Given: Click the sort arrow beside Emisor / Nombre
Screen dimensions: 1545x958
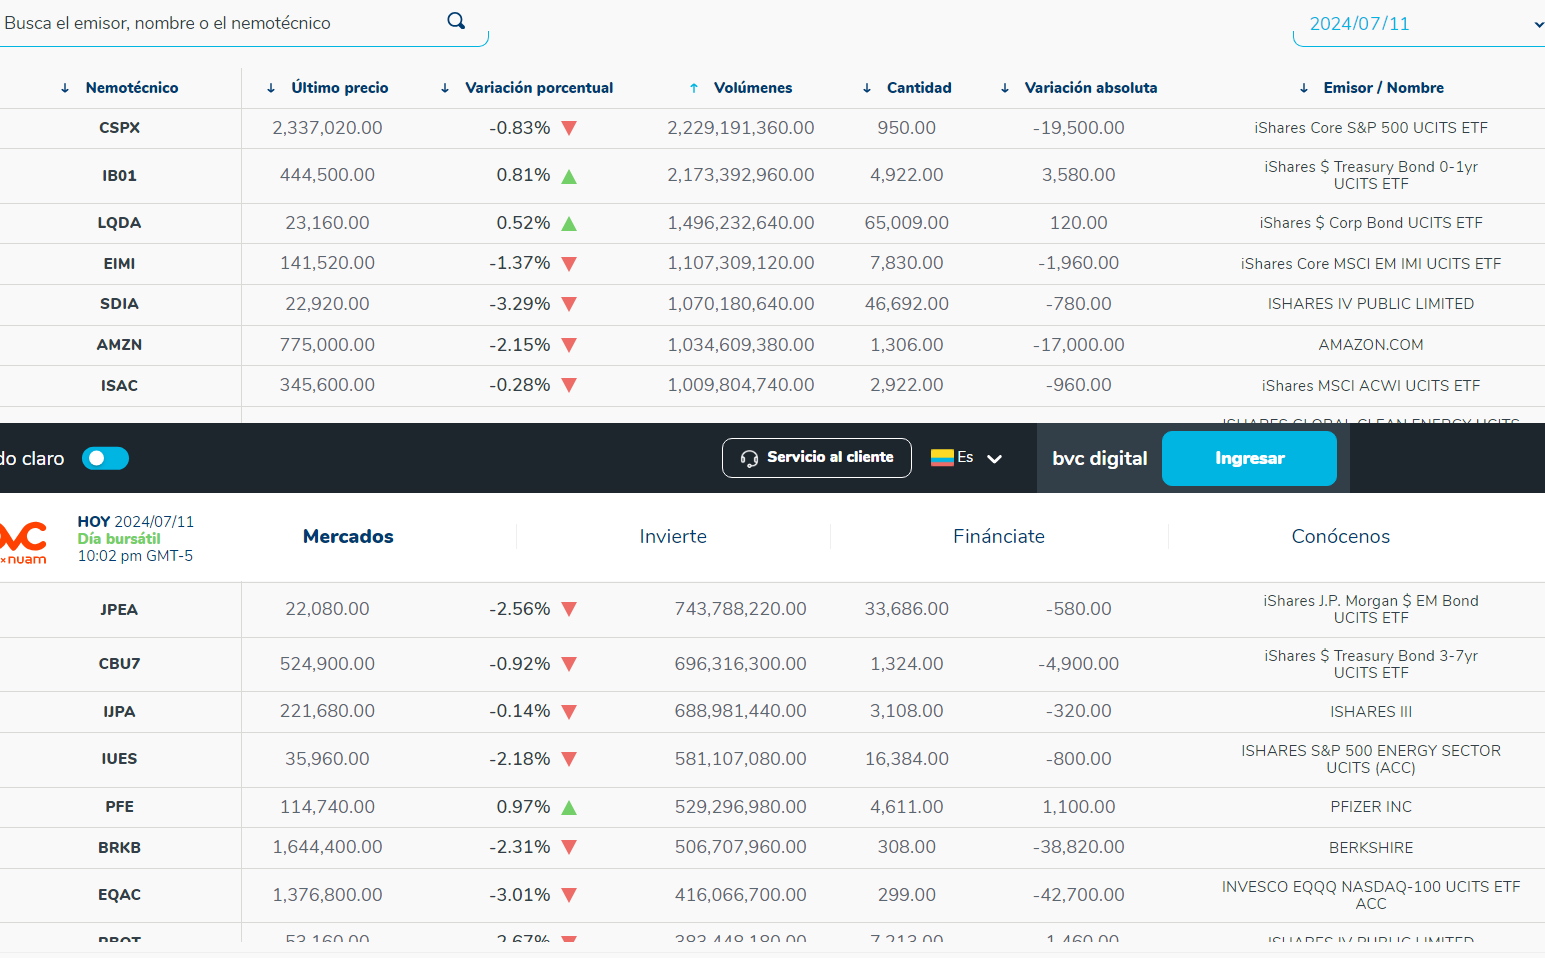Looking at the screenshot, I should point(1304,88).
